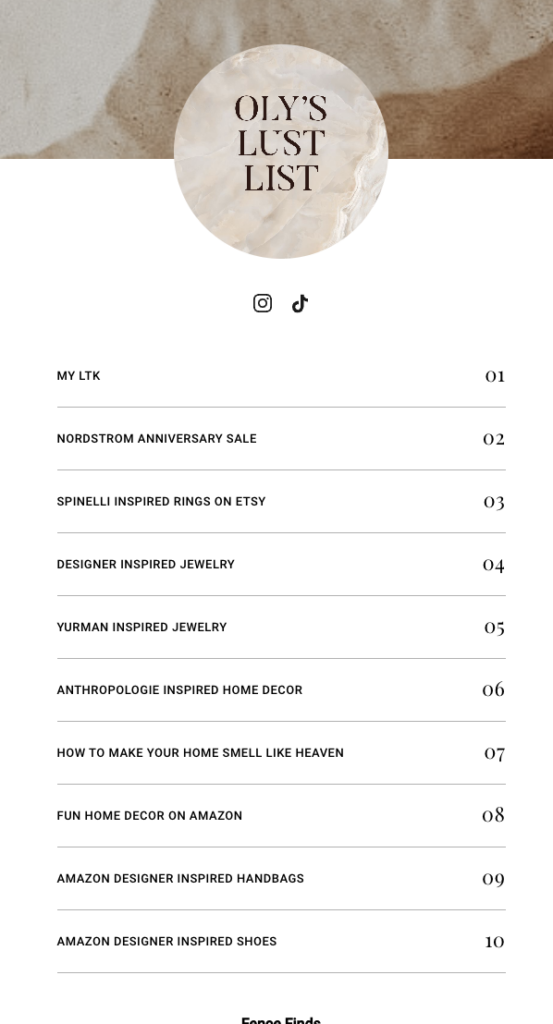The height and width of the screenshot is (1024, 553).
Task: Click the Oly's Lust List round logo
Action: pyautogui.click(x=281, y=152)
